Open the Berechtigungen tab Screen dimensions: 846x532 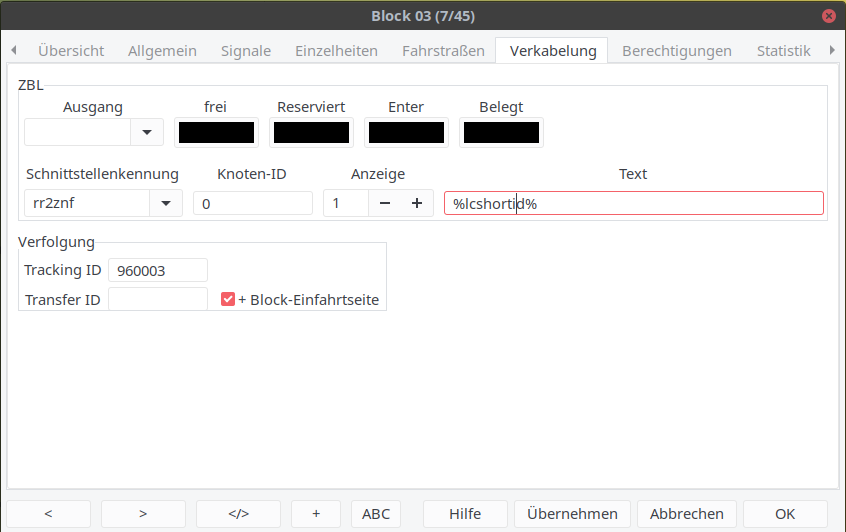(676, 50)
